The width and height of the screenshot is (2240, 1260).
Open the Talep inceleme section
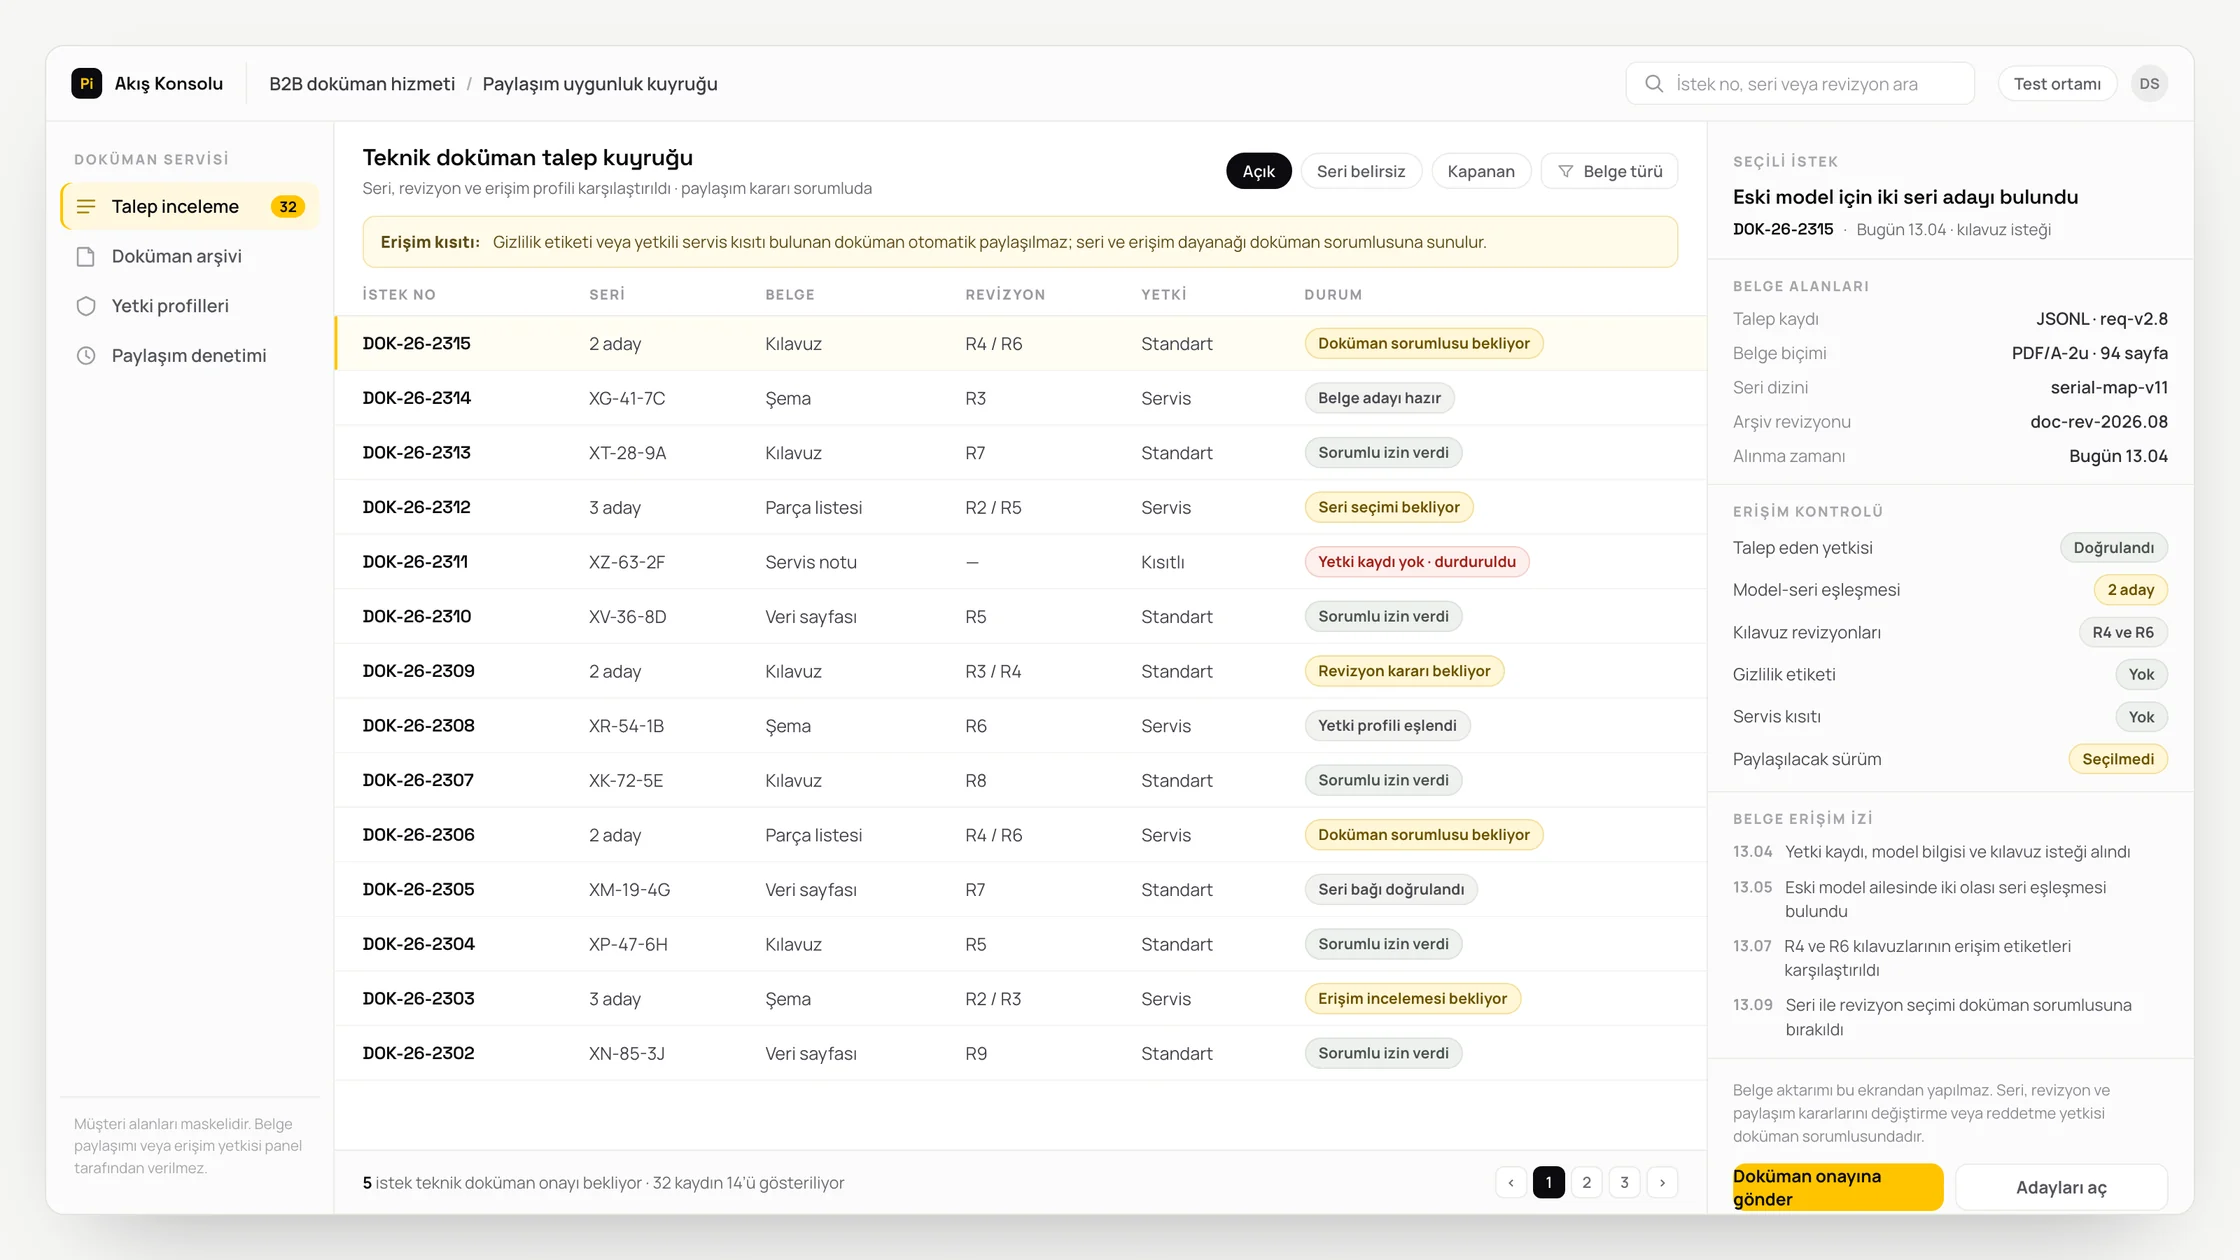190,206
